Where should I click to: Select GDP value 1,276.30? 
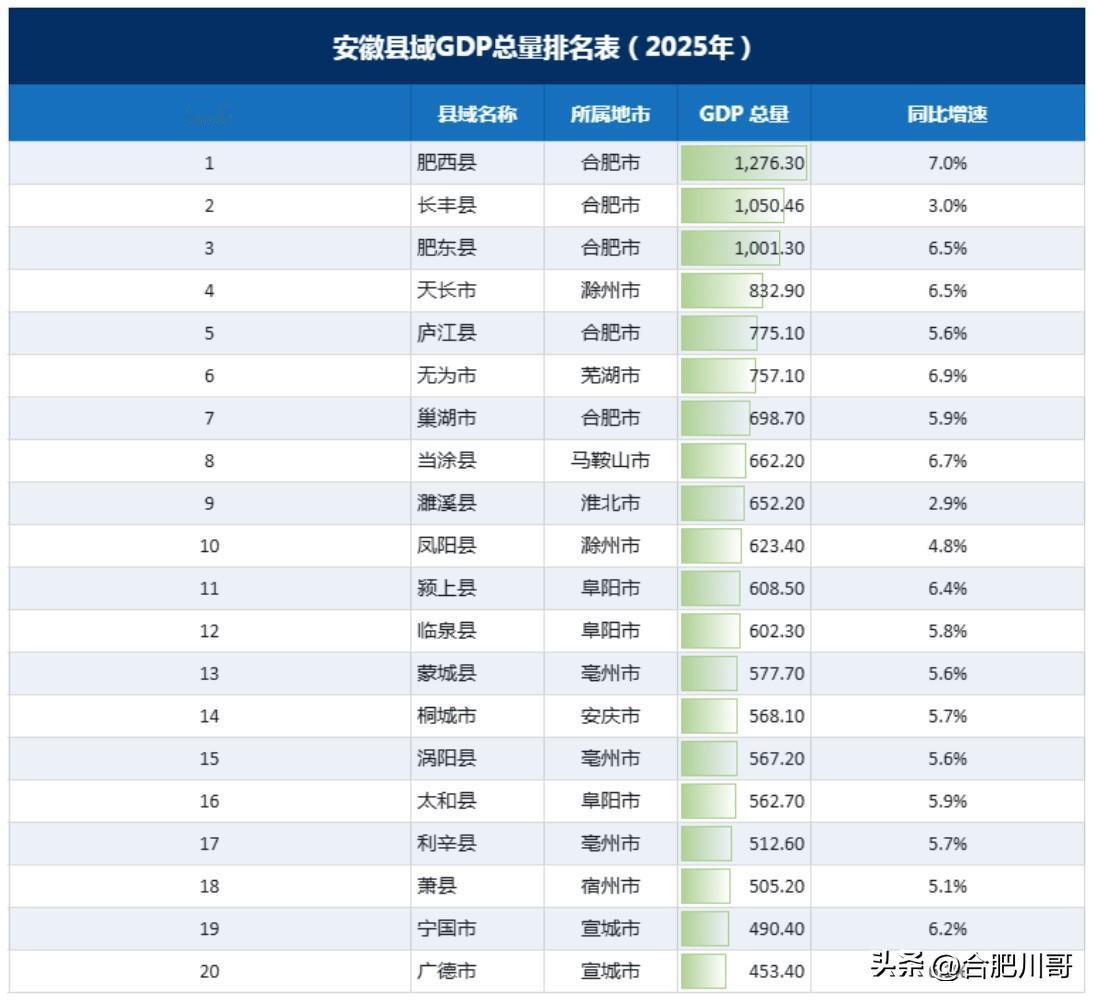click(x=769, y=163)
